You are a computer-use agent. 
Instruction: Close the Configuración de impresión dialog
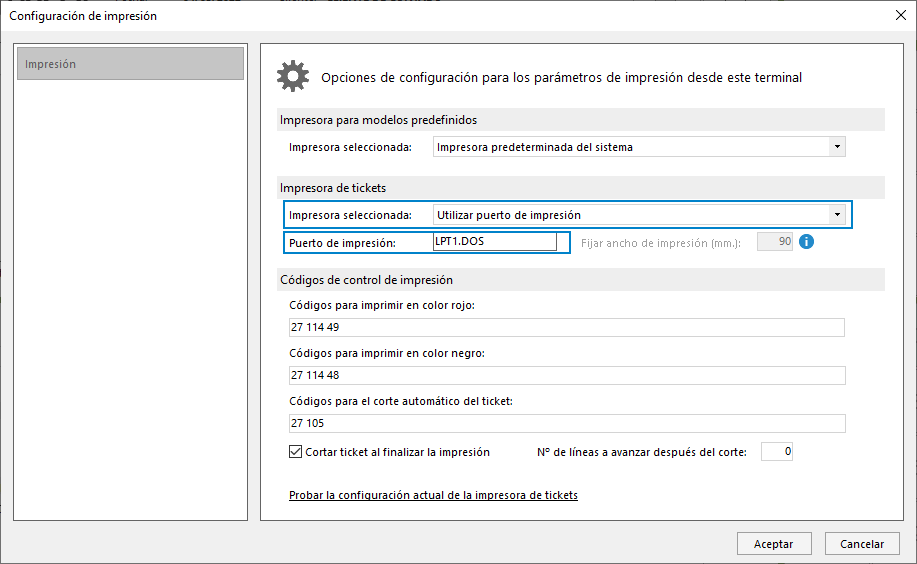click(x=901, y=15)
